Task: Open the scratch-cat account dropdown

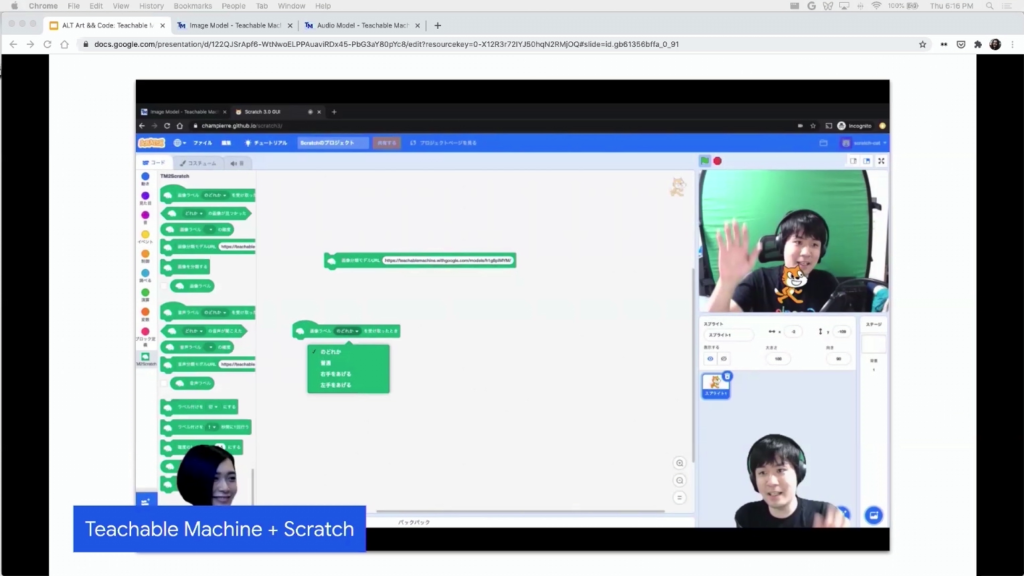Action: click(865, 143)
